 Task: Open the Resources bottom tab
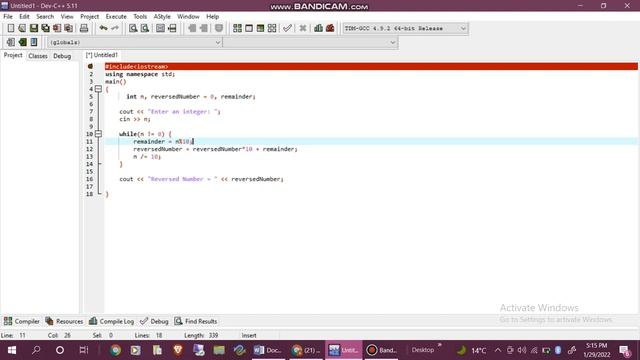pos(64,321)
